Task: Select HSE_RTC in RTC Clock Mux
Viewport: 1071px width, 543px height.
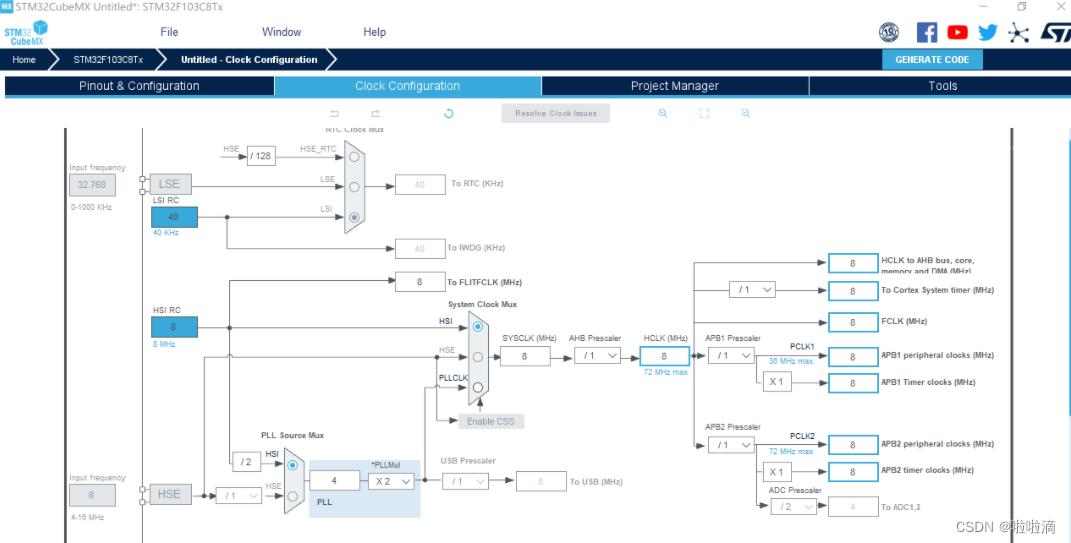Action: (x=354, y=156)
